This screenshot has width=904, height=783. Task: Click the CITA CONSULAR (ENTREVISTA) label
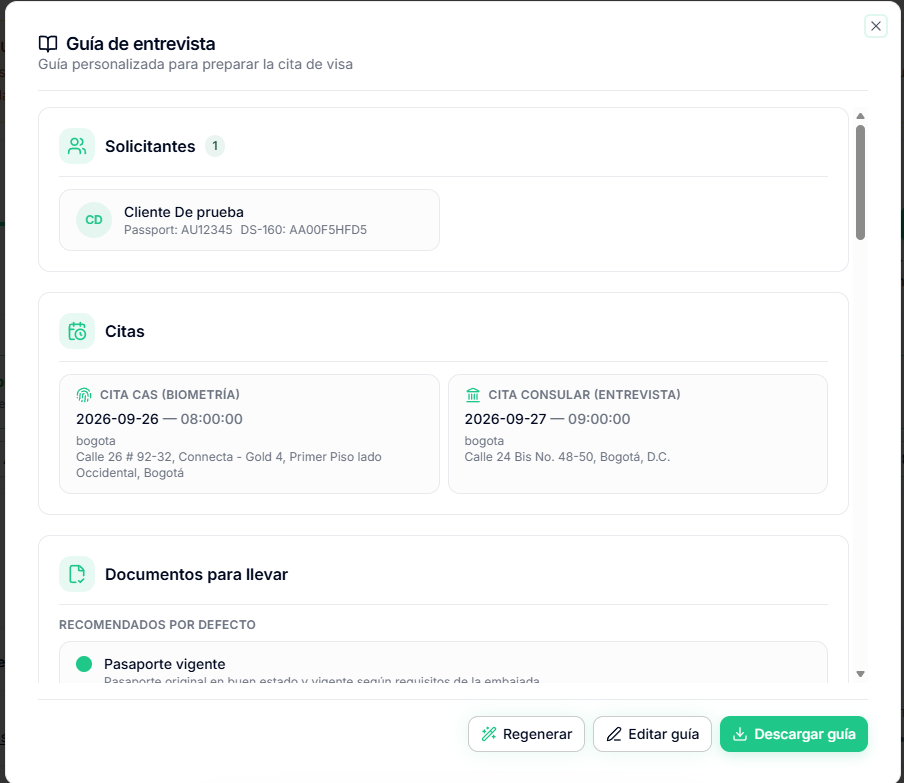[x=585, y=395]
